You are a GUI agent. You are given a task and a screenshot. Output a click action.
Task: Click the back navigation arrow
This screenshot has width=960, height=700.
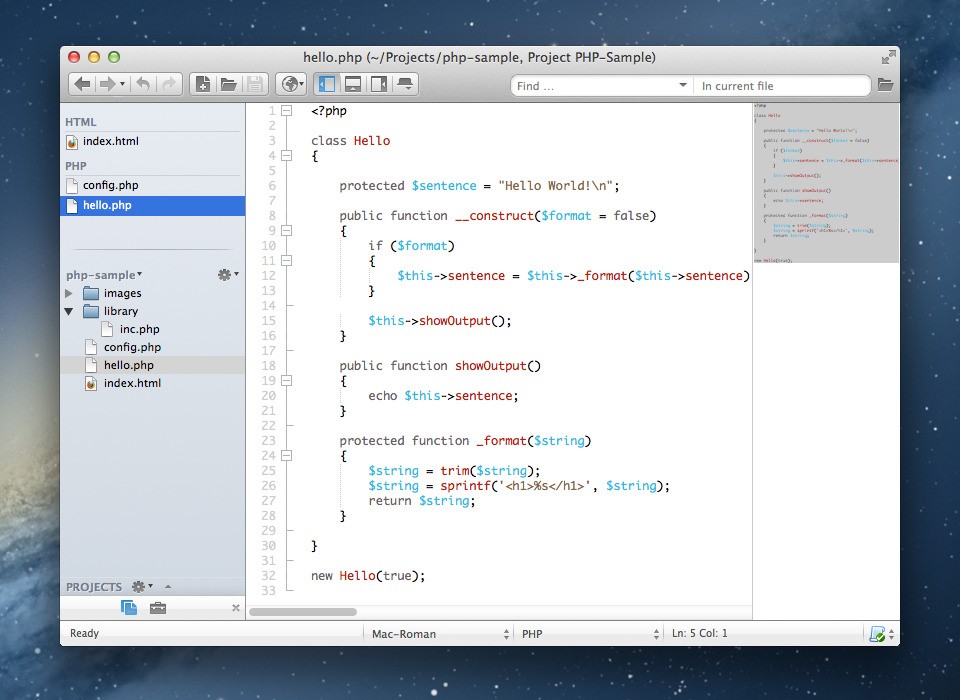82,85
